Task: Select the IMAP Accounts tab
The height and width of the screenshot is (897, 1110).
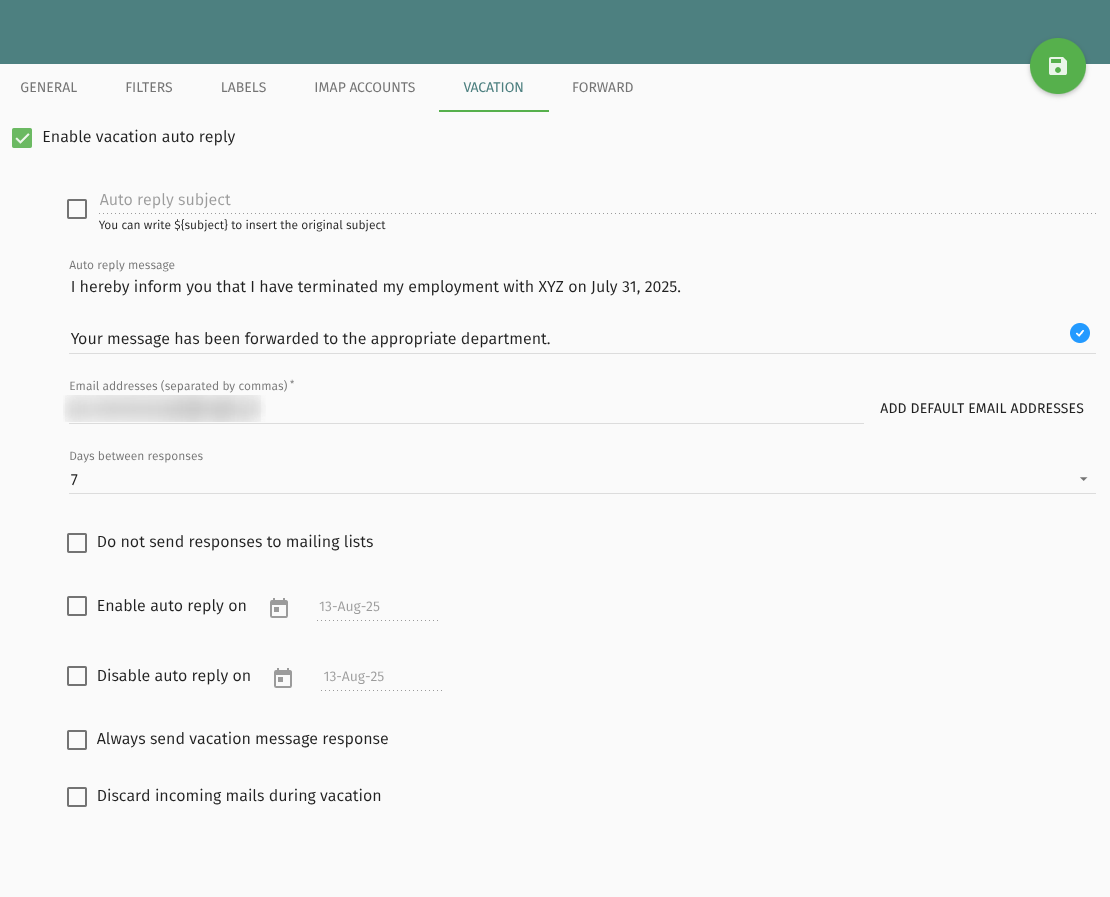Action: 365,88
